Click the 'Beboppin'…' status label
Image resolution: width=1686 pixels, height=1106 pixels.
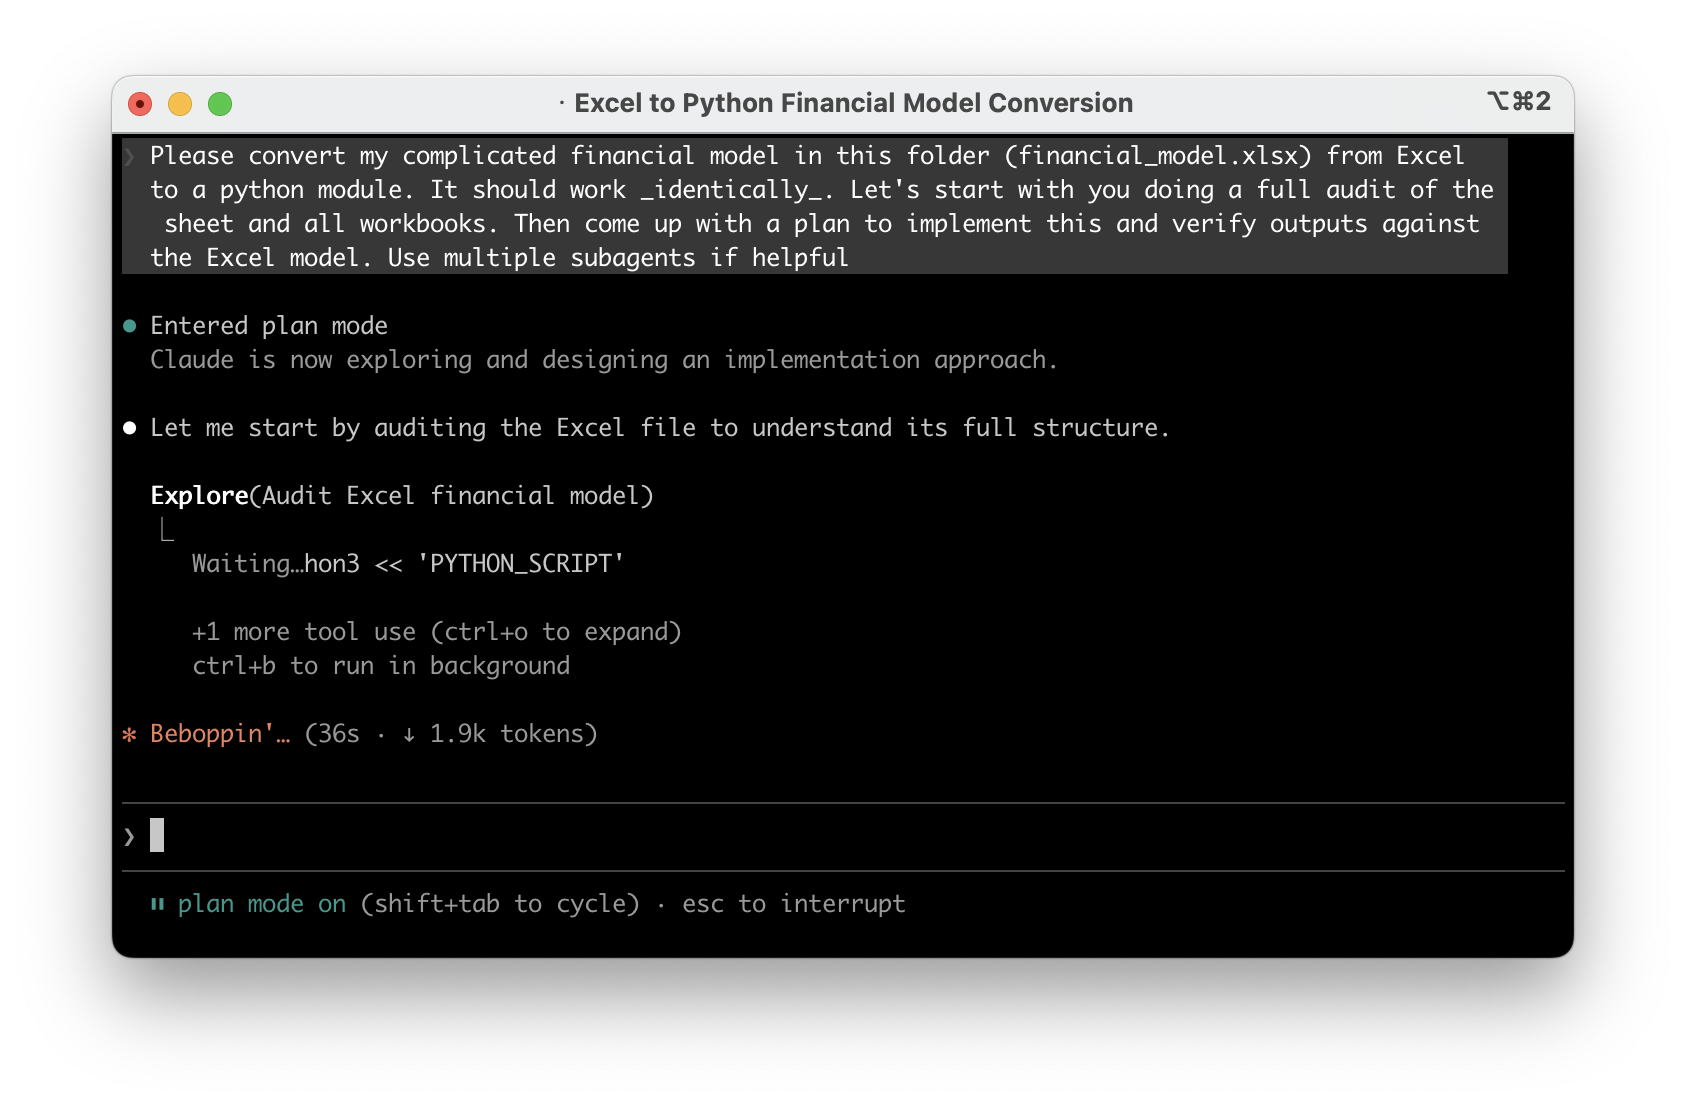[x=216, y=733]
